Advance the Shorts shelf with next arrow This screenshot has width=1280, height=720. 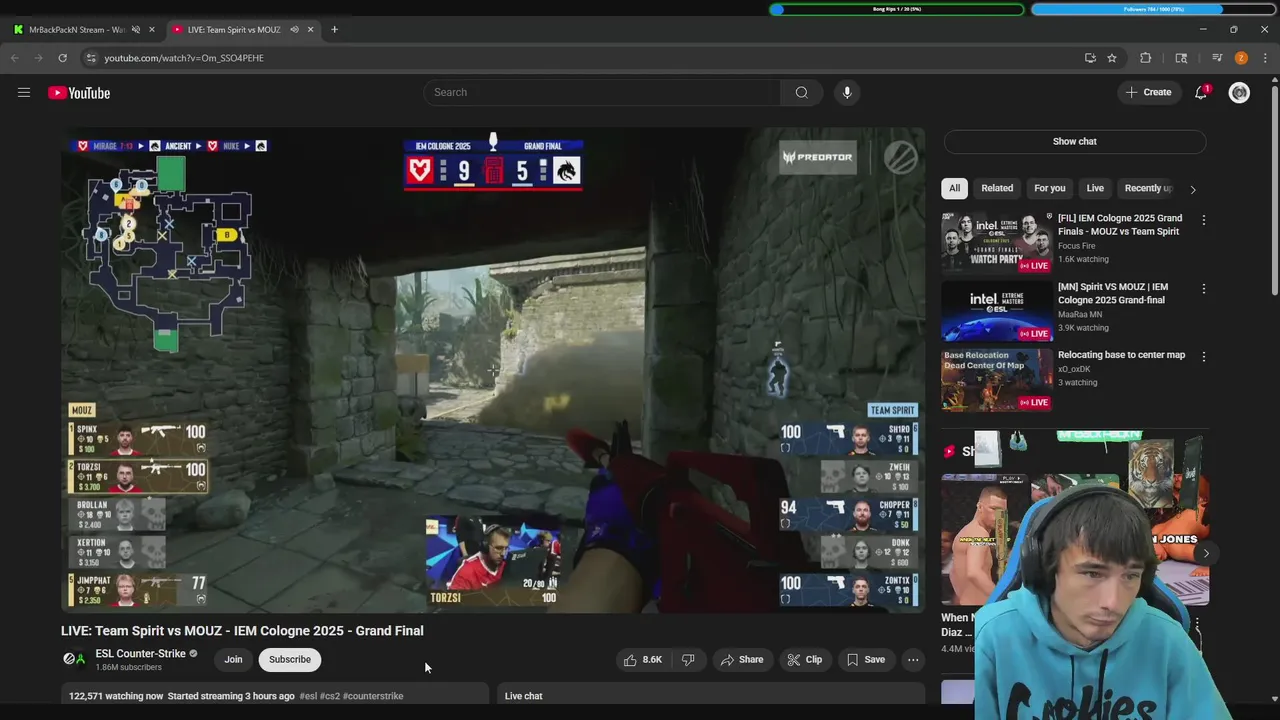tap(1206, 553)
